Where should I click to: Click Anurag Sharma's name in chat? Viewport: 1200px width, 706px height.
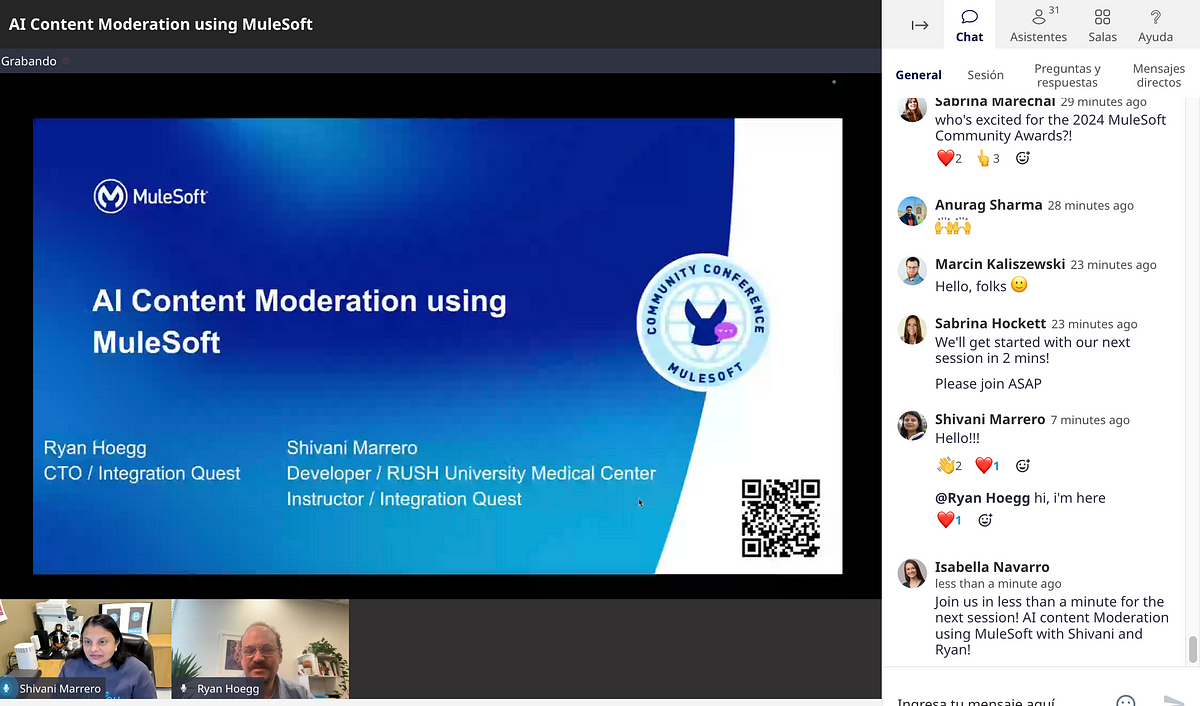point(988,205)
